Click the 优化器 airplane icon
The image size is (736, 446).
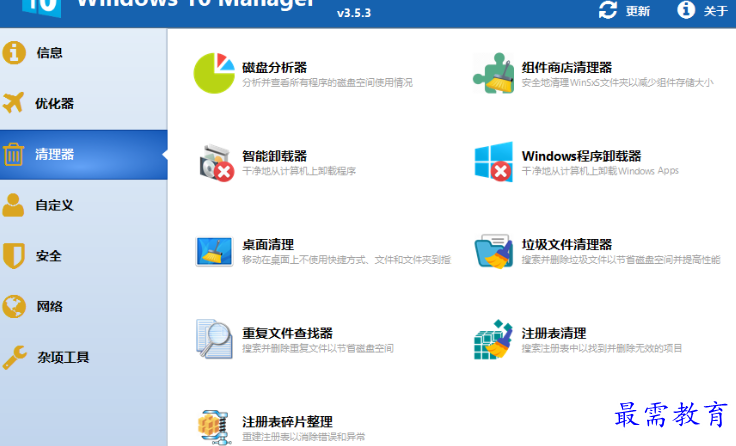(13, 103)
